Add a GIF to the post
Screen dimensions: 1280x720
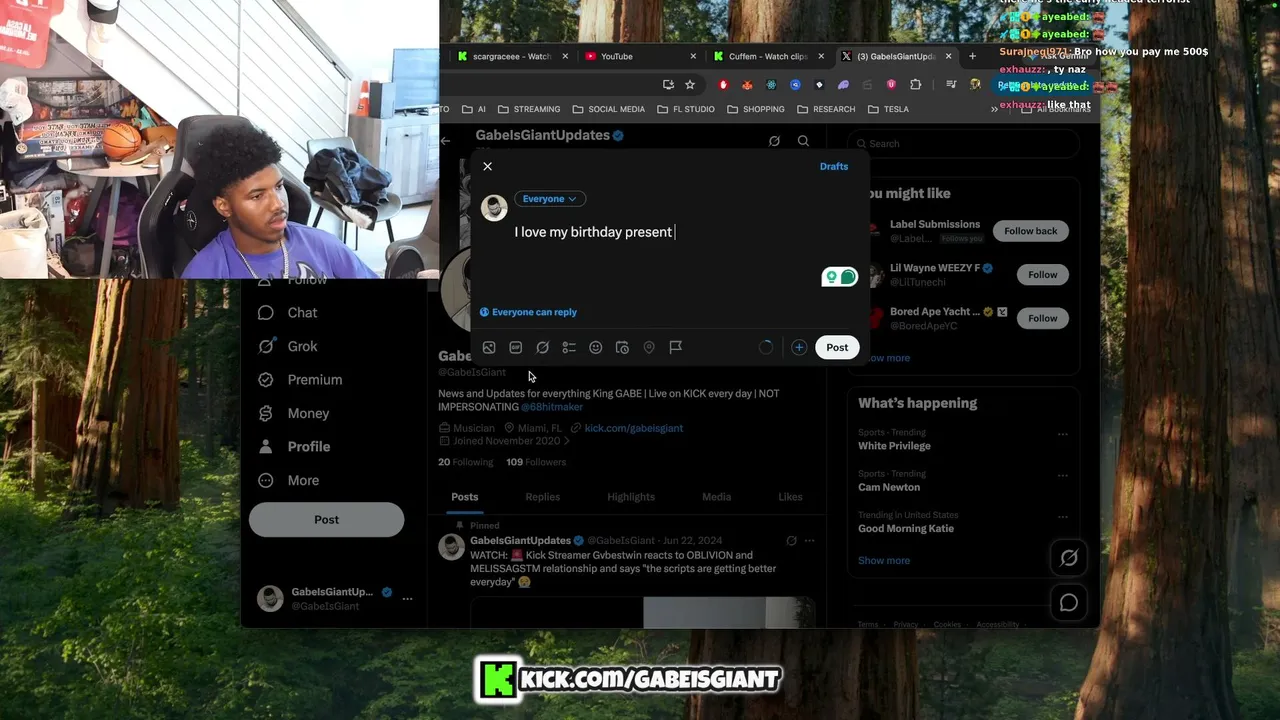(516, 347)
